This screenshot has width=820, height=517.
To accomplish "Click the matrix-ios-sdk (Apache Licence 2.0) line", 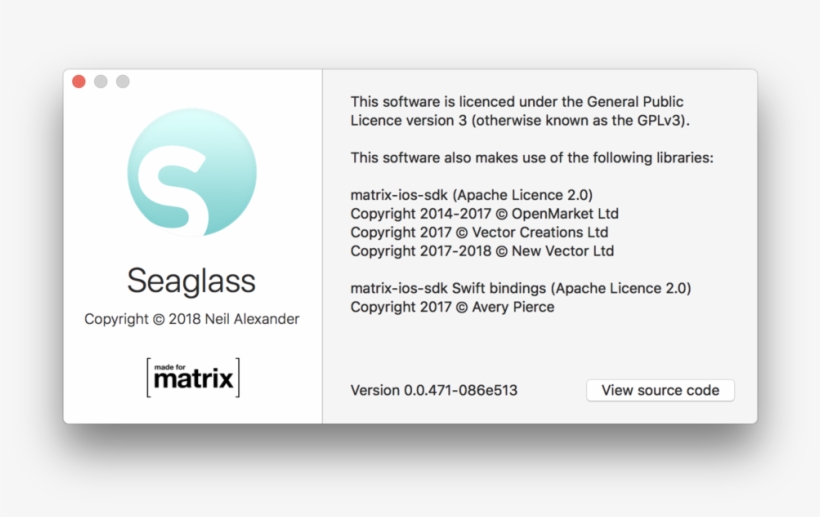I will pos(472,195).
